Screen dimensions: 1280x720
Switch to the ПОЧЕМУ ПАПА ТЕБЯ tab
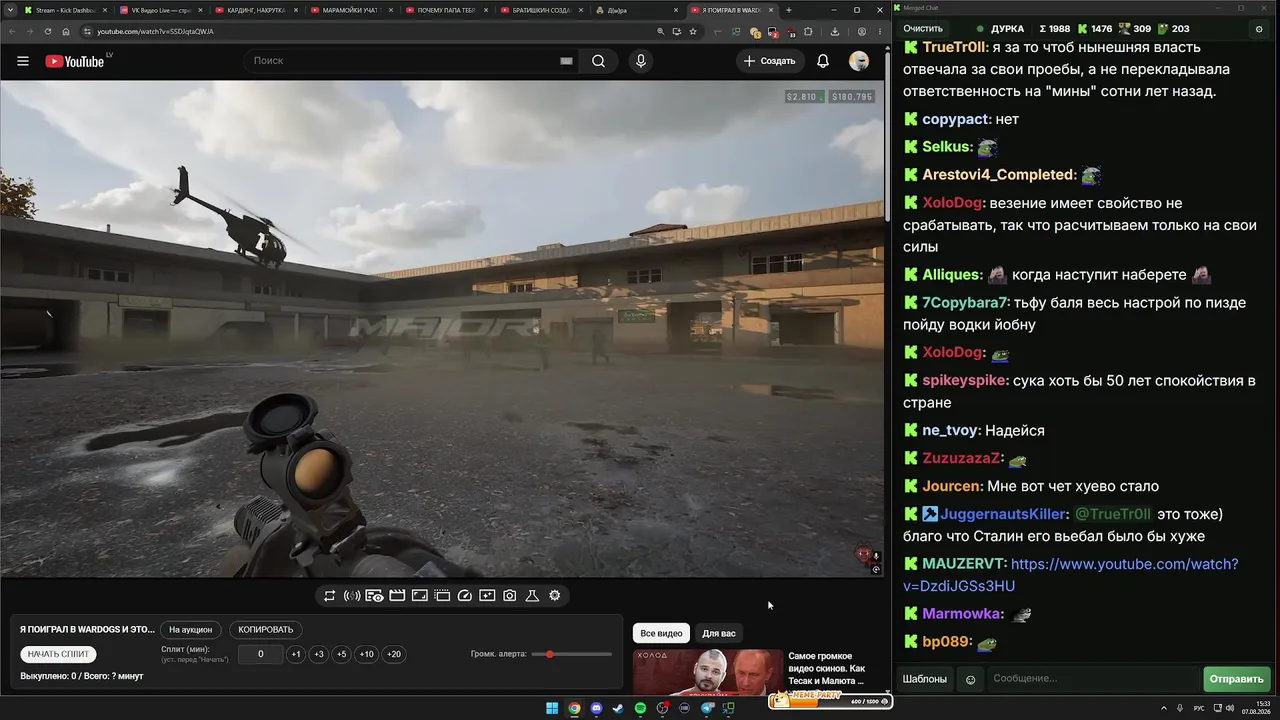(447, 10)
